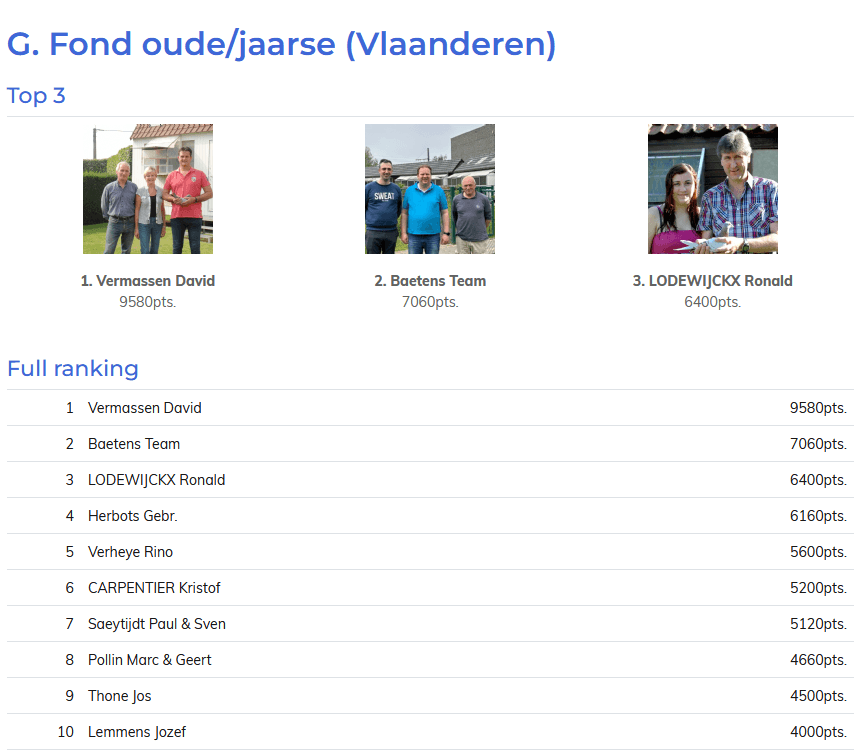Click Pollin Marc & Geert entry
The height and width of the screenshot is (751, 861).
(150, 660)
